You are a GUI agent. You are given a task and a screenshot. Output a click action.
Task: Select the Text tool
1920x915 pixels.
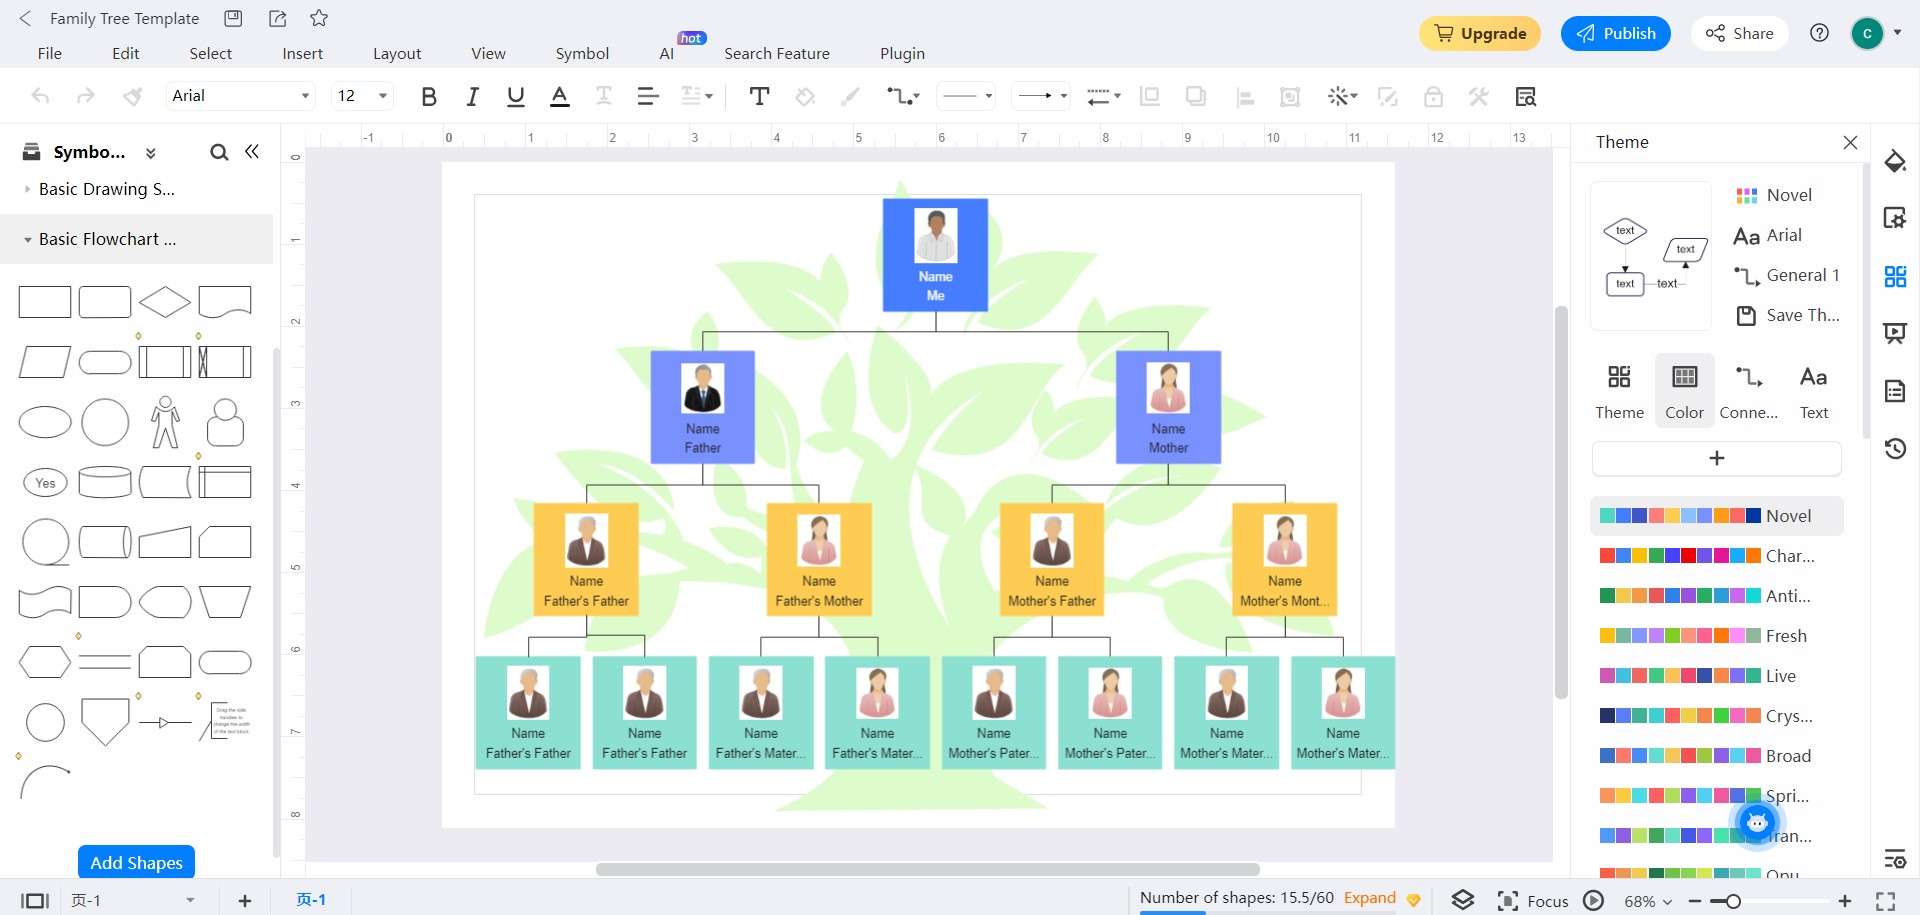click(x=759, y=96)
